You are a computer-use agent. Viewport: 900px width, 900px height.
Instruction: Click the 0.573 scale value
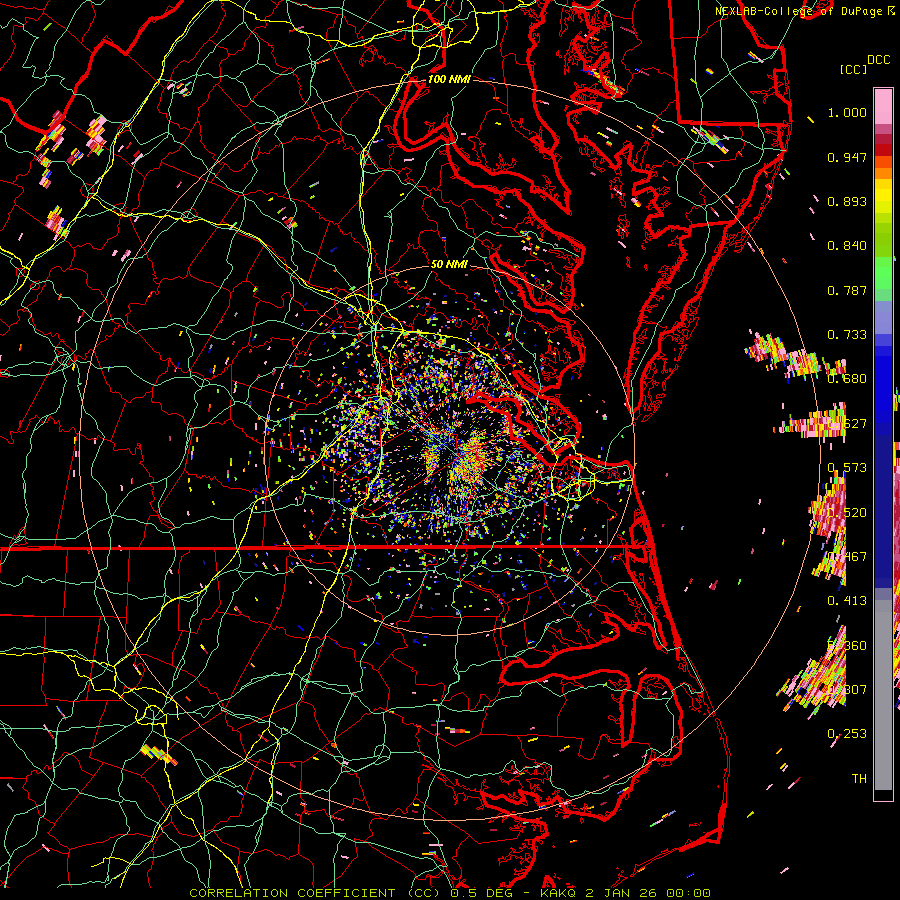pos(847,468)
